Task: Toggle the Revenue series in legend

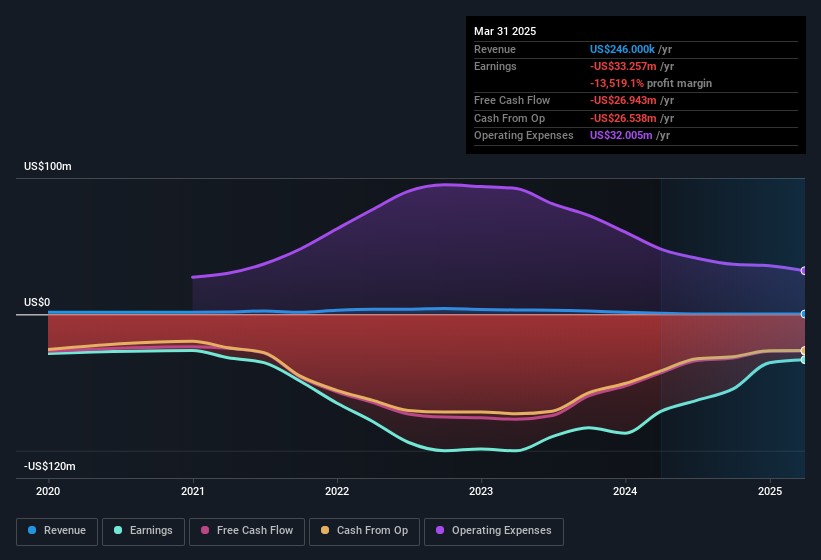Action: [x=57, y=531]
